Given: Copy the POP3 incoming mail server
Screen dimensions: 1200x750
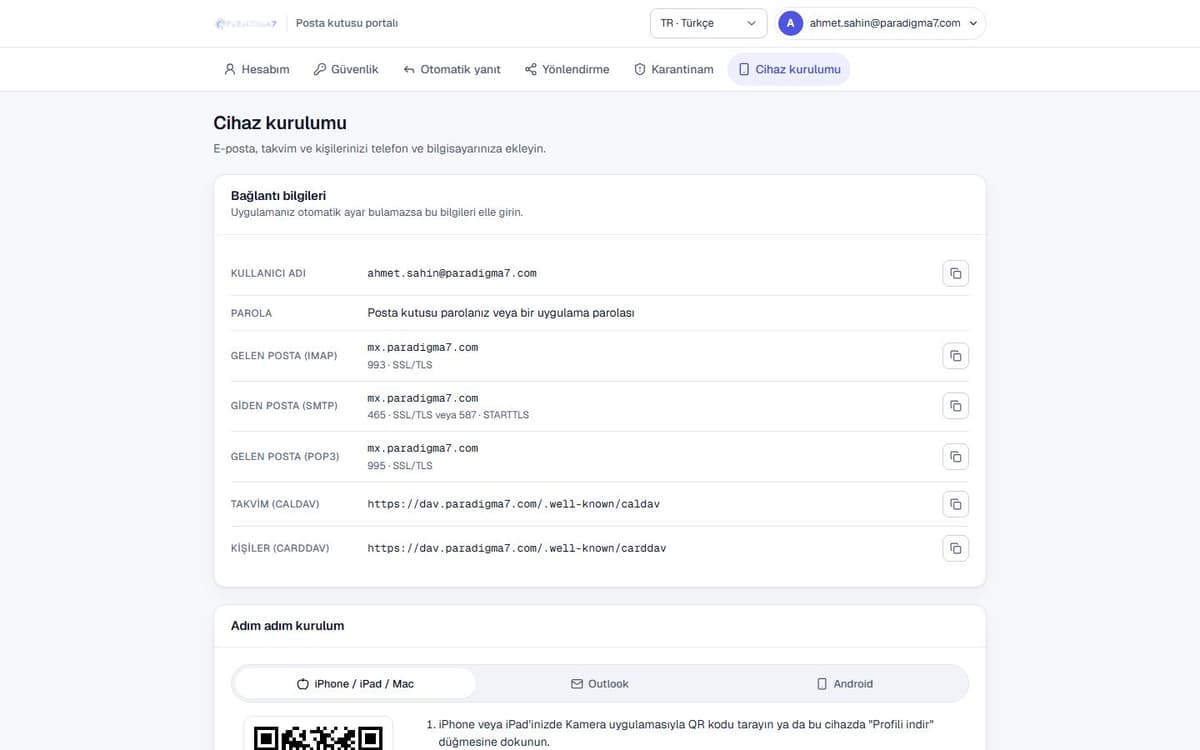Looking at the screenshot, I should (x=955, y=456).
